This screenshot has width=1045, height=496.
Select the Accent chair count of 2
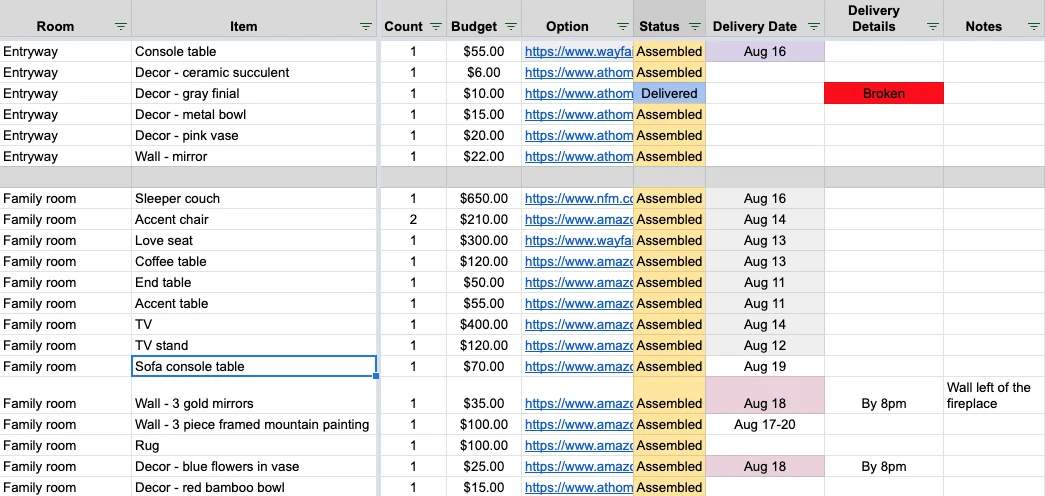[x=413, y=219]
